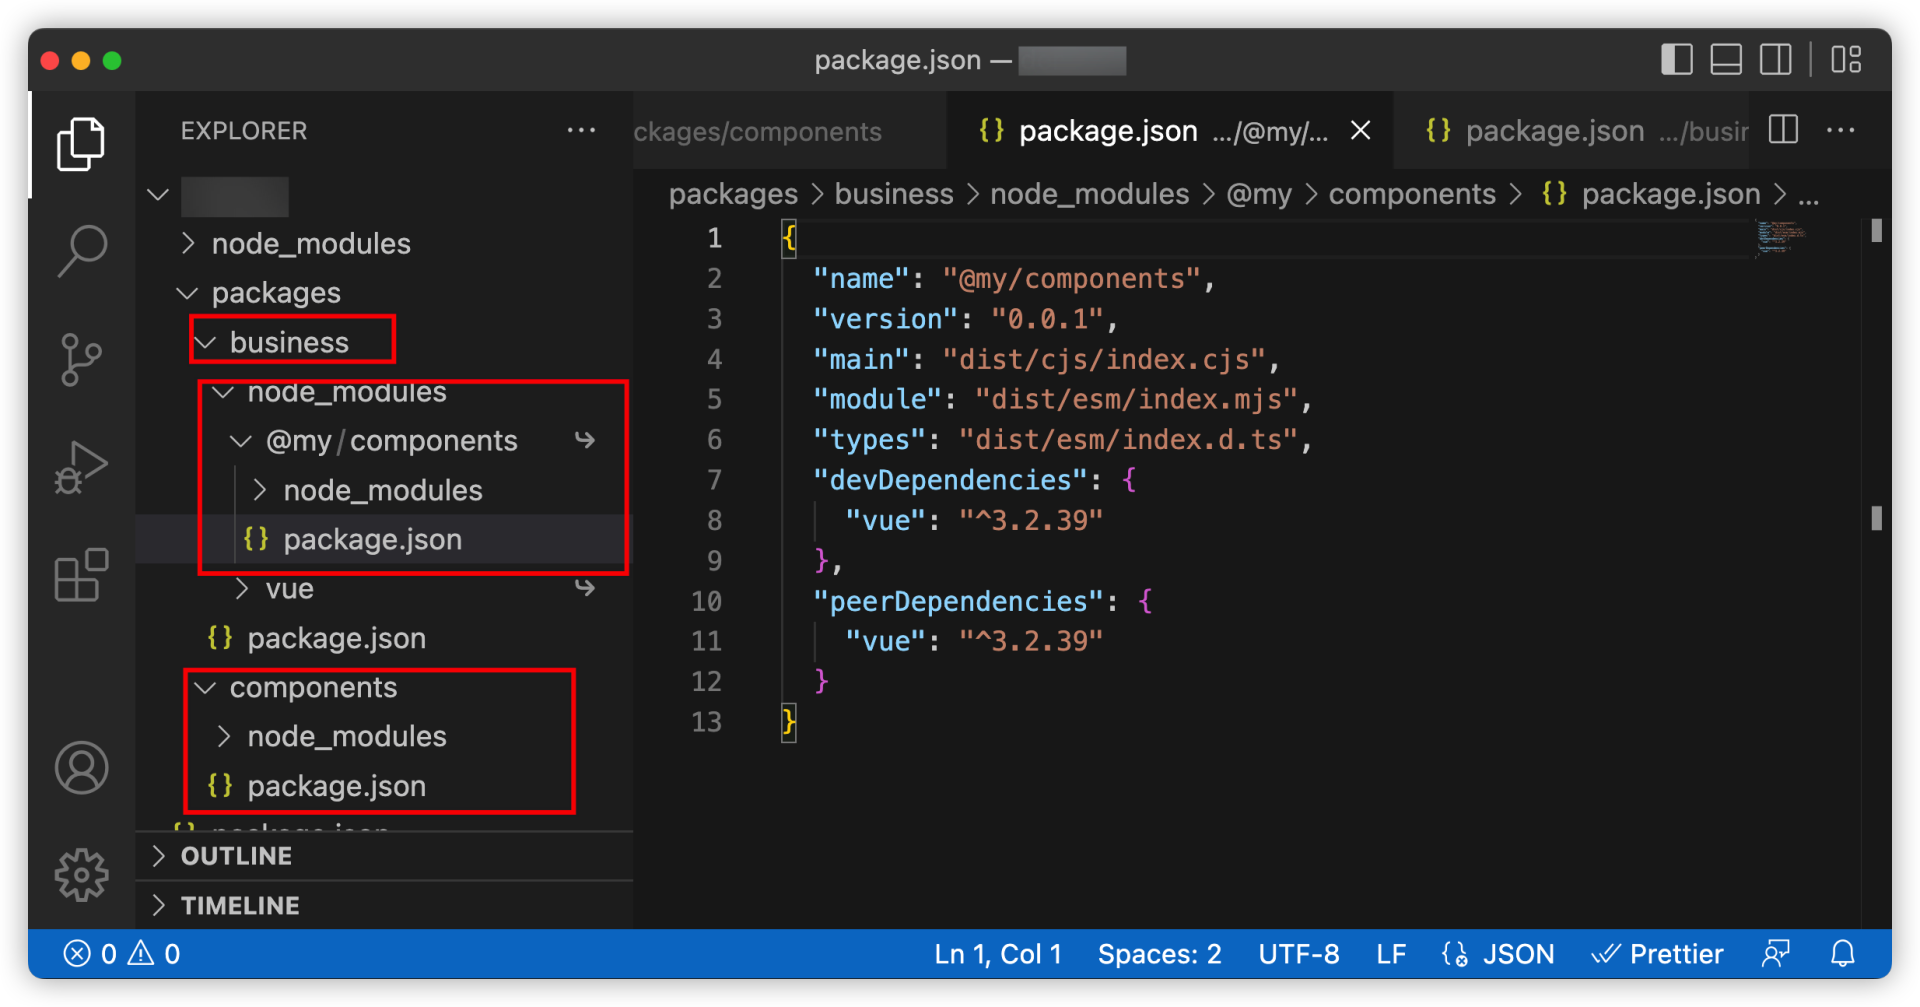Image resolution: width=1920 pixels, height=1007 pixels.
Task: Open the Accounts menu icon
Action: tap(81, 768)
